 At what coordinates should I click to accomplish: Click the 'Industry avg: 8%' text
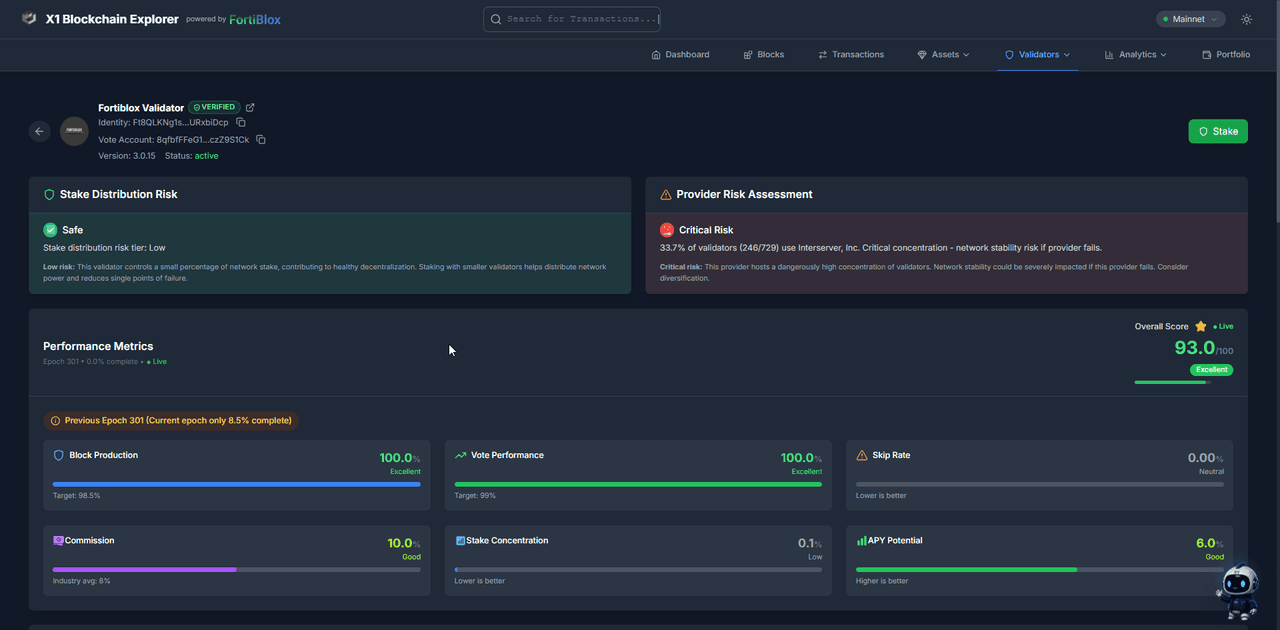(82, 581)
